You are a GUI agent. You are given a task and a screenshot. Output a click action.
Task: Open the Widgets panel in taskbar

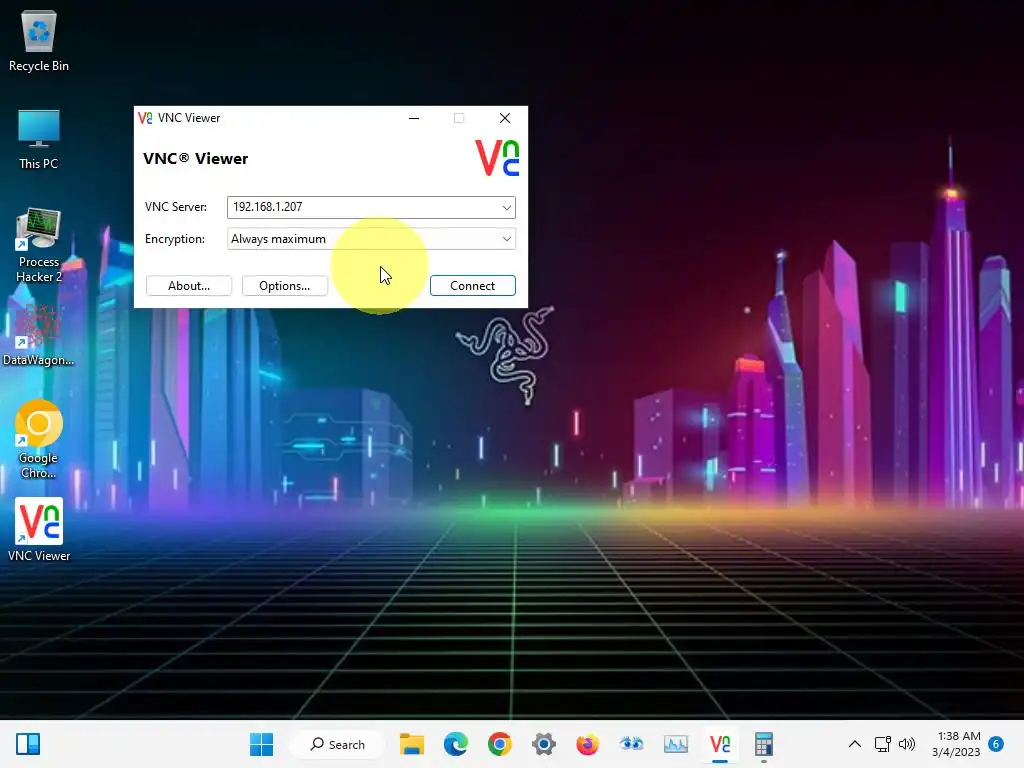coord(28,744)
